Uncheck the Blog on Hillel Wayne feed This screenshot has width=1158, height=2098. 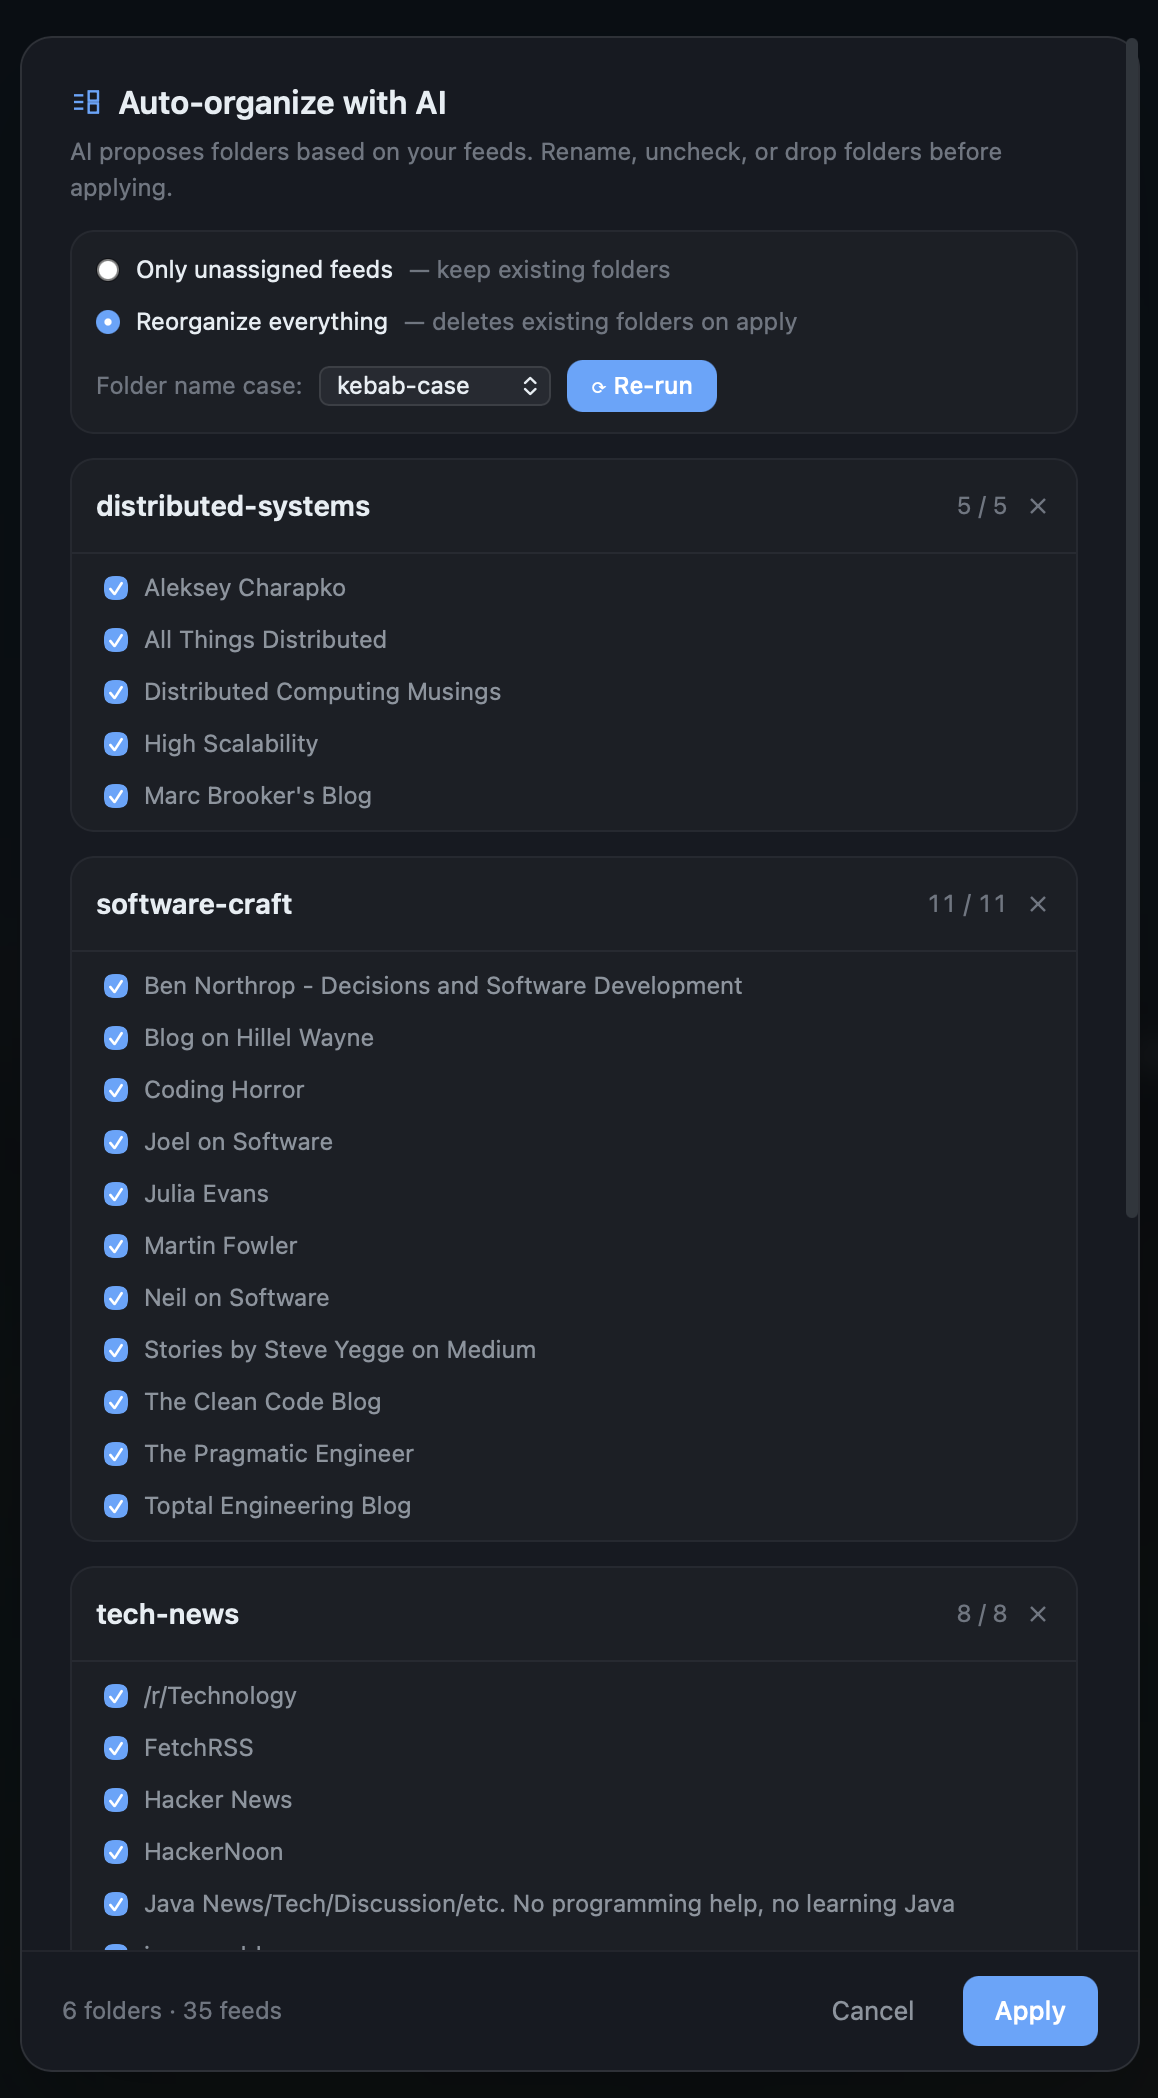pyautogui.click(x=116, y=1038)
